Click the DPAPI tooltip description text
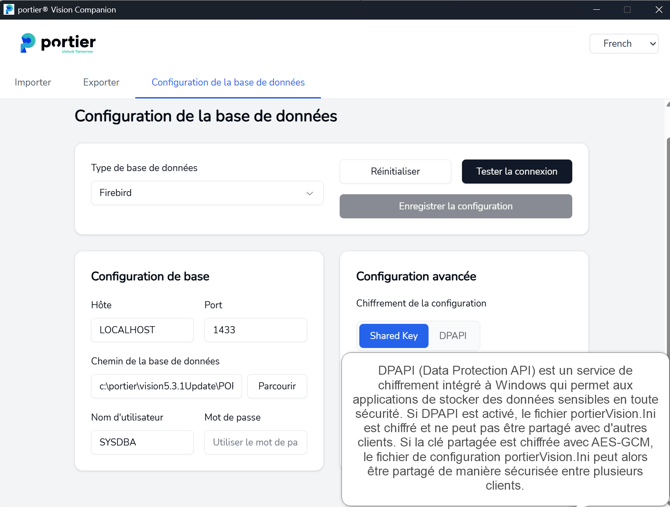The height and width of the screenshot is (507, 670). (505, 428)
